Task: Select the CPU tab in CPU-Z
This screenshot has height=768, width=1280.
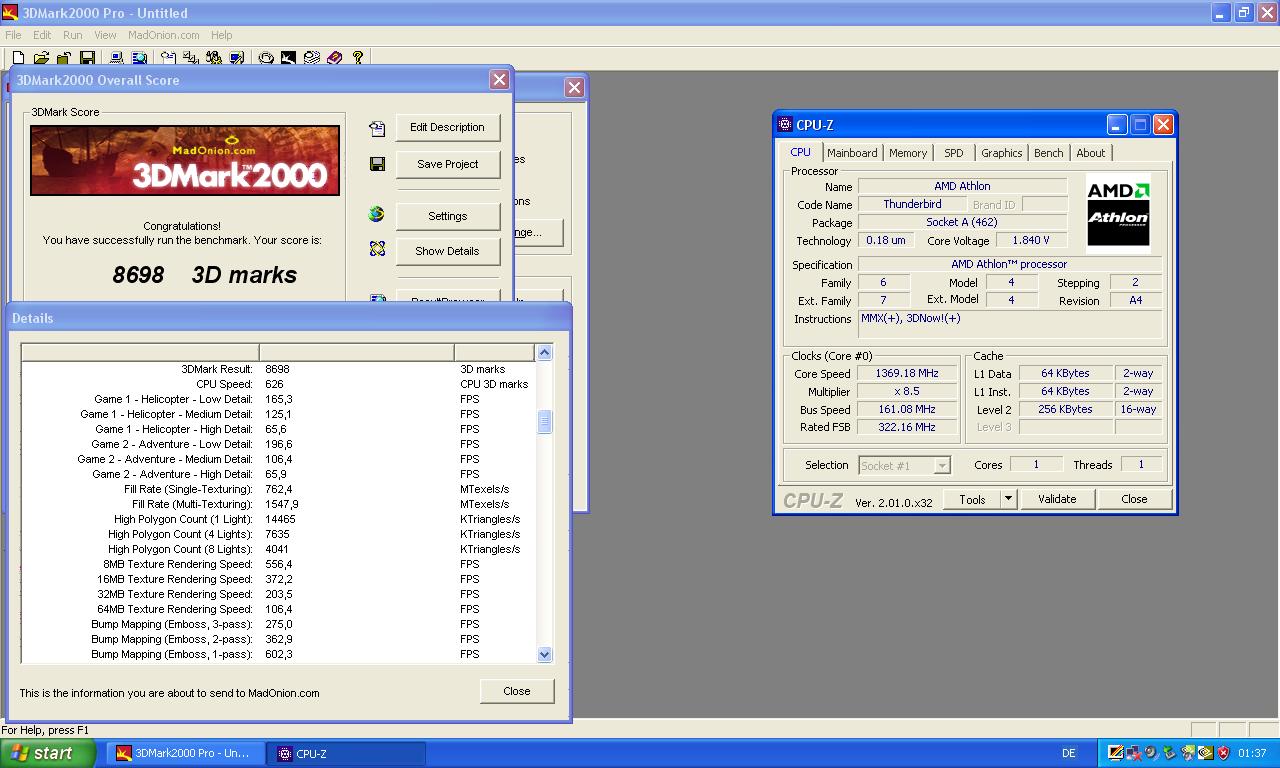Action: click(800, 152)
